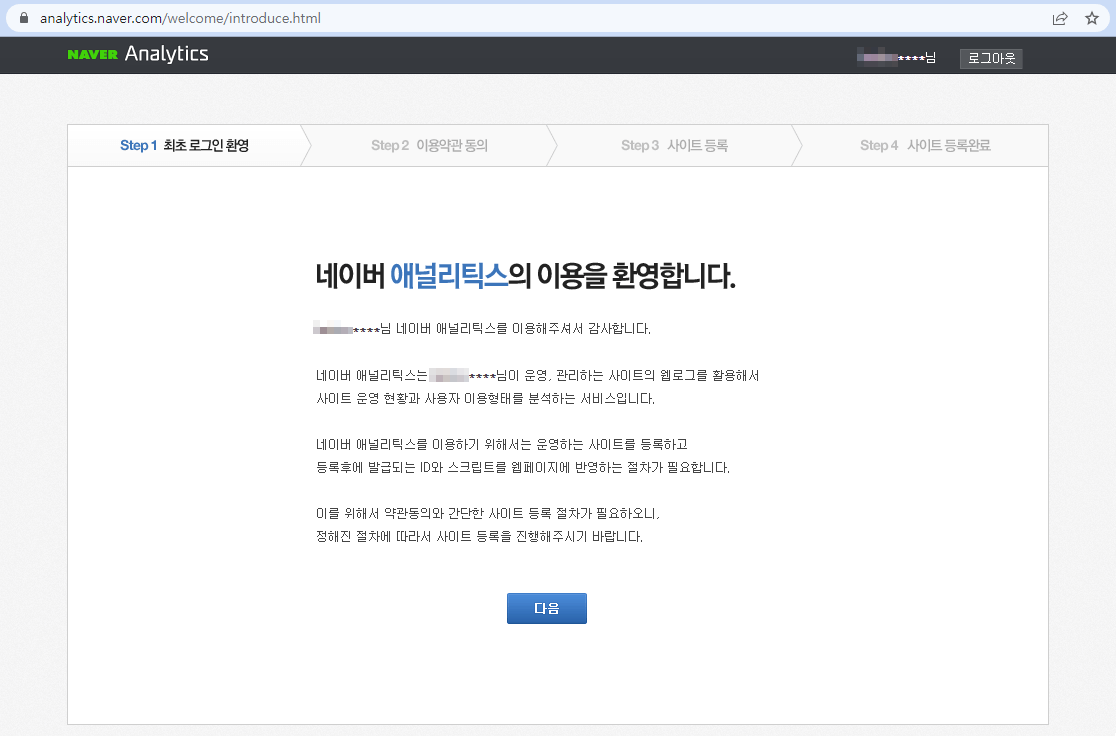This screenshot has width=1116, height=736.
Task: Click the browser address bar URL field
Action: pos(200,17)
